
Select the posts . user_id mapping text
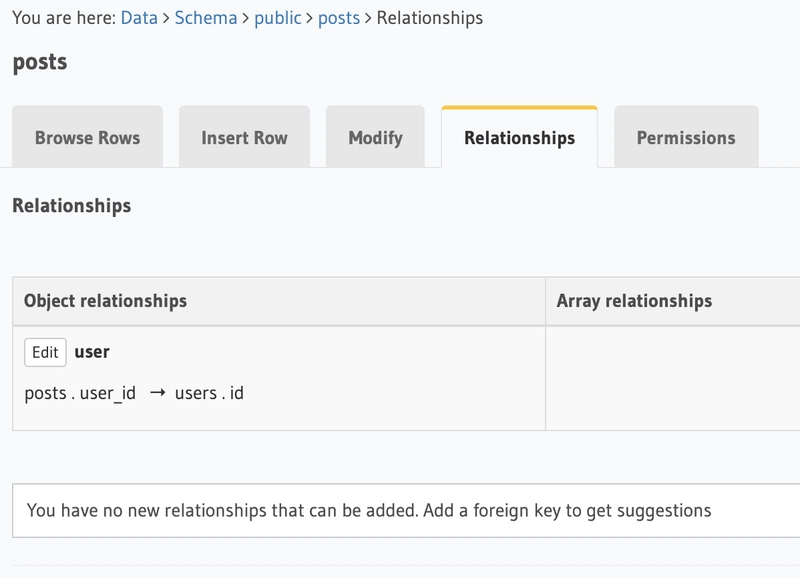(x=80, y=393)
